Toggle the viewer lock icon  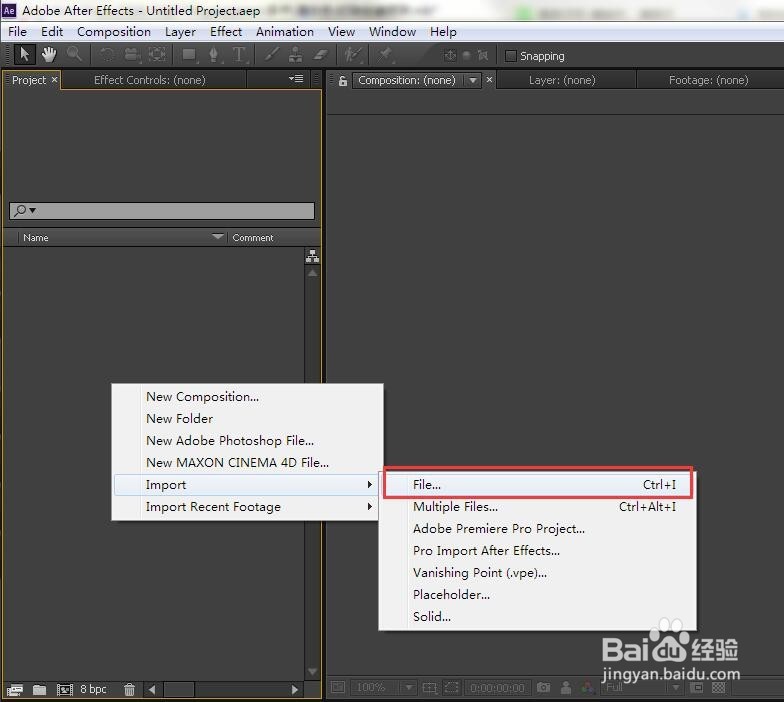tap(342, 80)
